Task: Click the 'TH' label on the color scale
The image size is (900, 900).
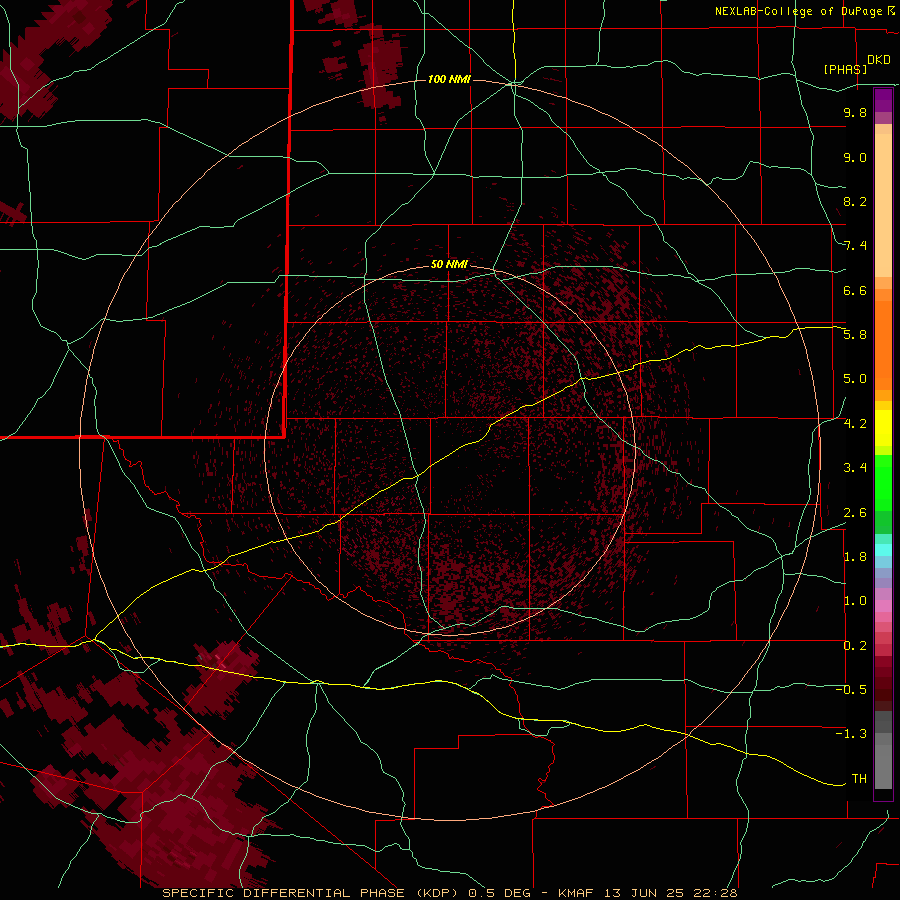Action: [859, 779]
